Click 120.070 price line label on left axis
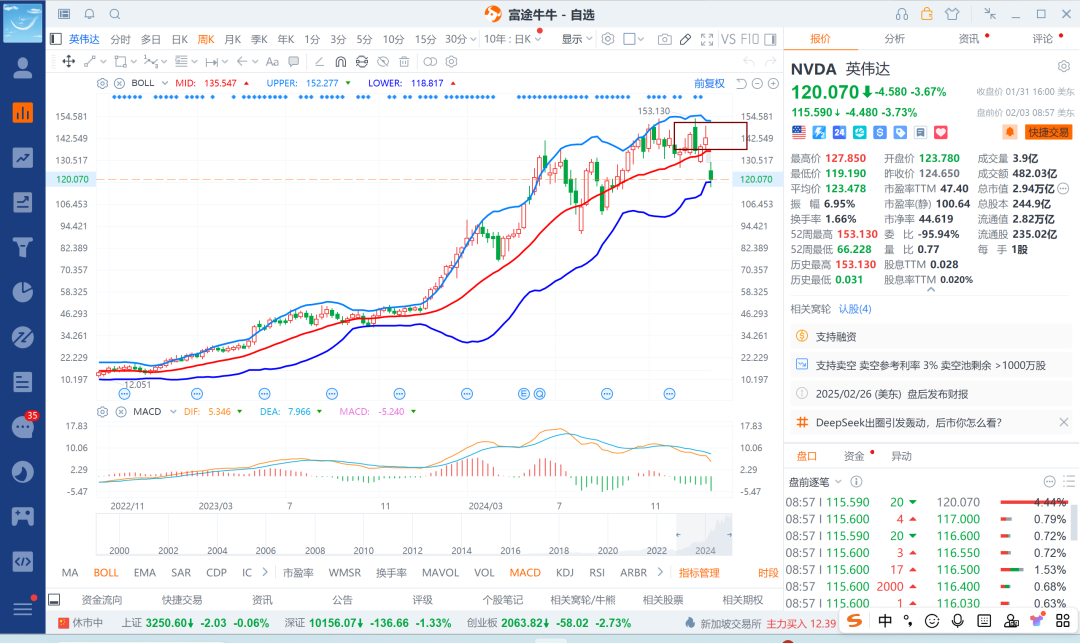The height and width of the screenshot is (643, 1080). pos(72,179)
